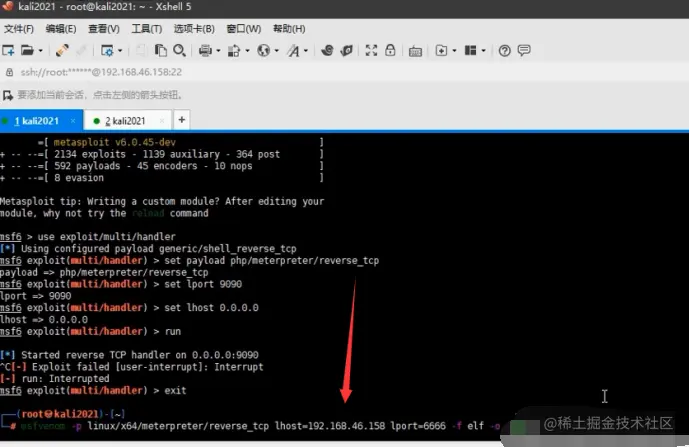Click the address bar lock icon

(9, 72)
